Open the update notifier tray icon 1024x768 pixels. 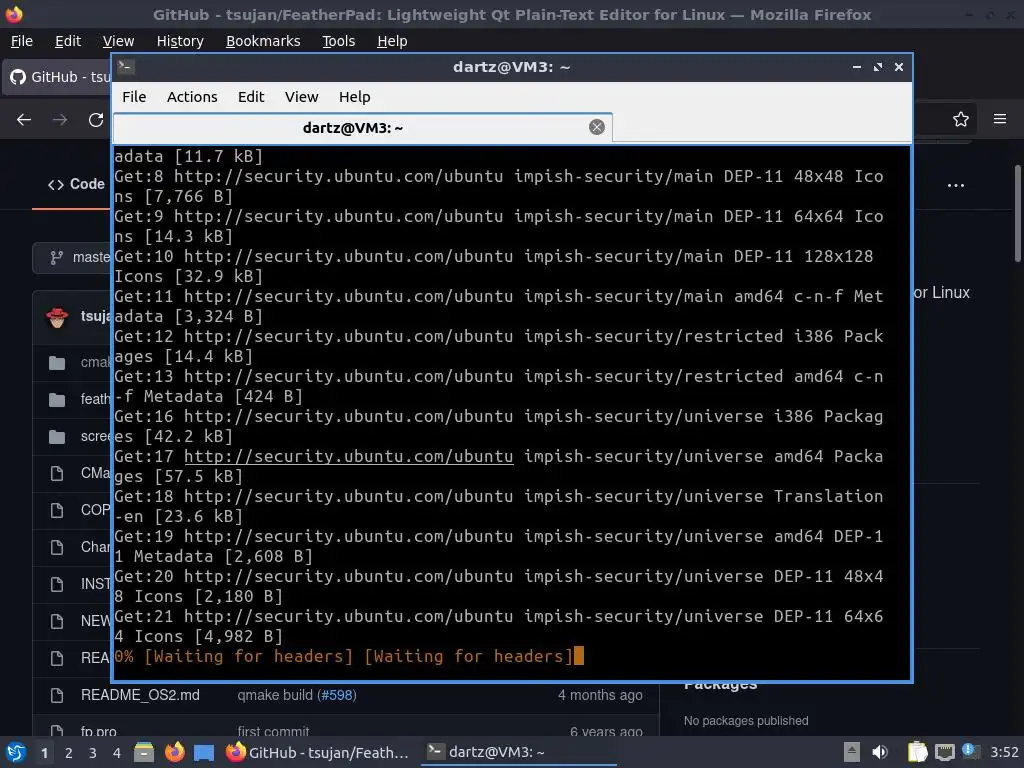tap(970, 751)
